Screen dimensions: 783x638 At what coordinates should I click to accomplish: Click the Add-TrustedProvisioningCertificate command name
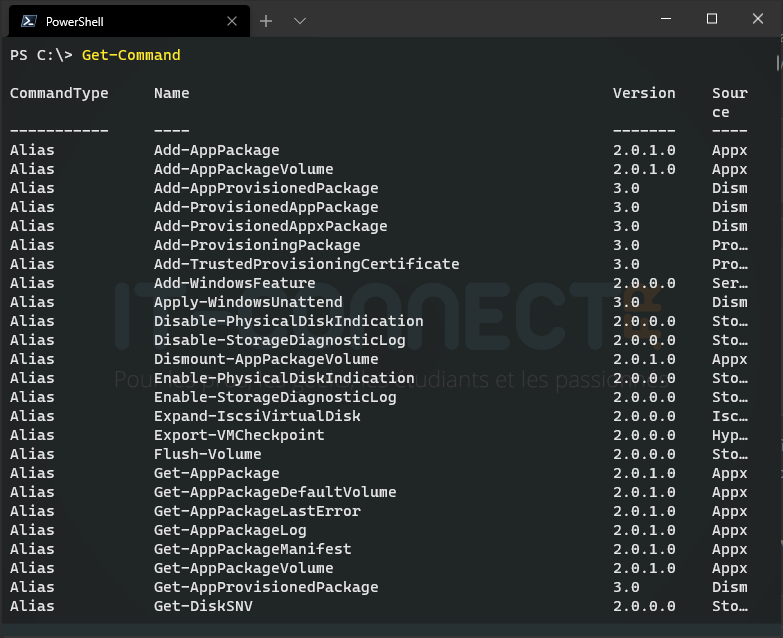point(306,264)
